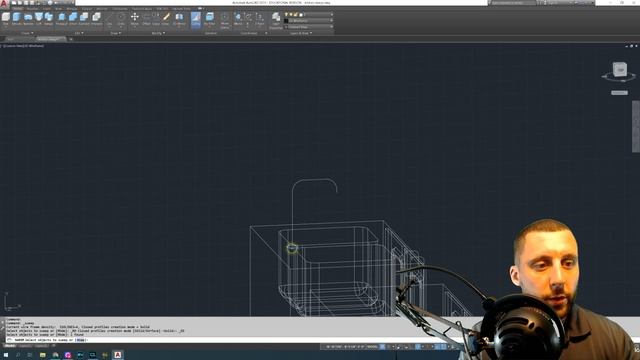Screen dimensions: 640x360
Task: Select the Union tool
Action: pos(73,18)
